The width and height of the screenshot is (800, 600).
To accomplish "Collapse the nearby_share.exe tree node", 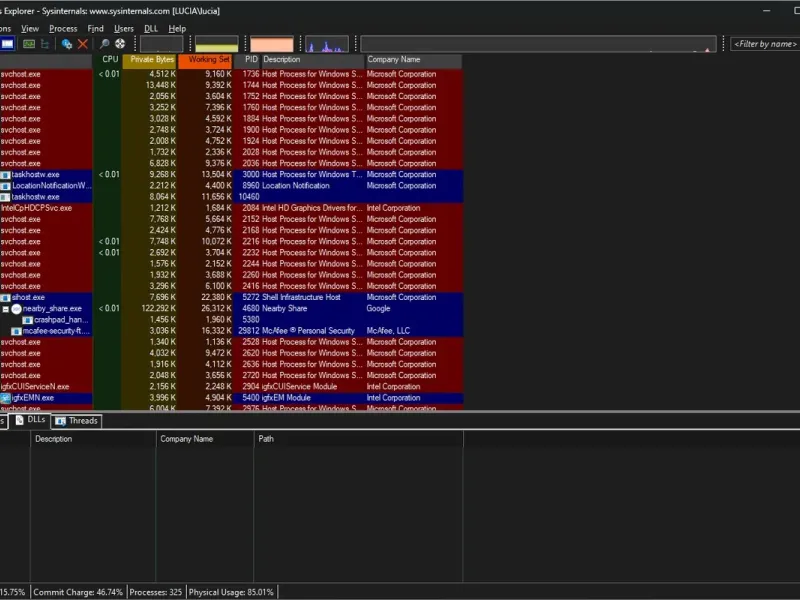I will coord(5,309).
